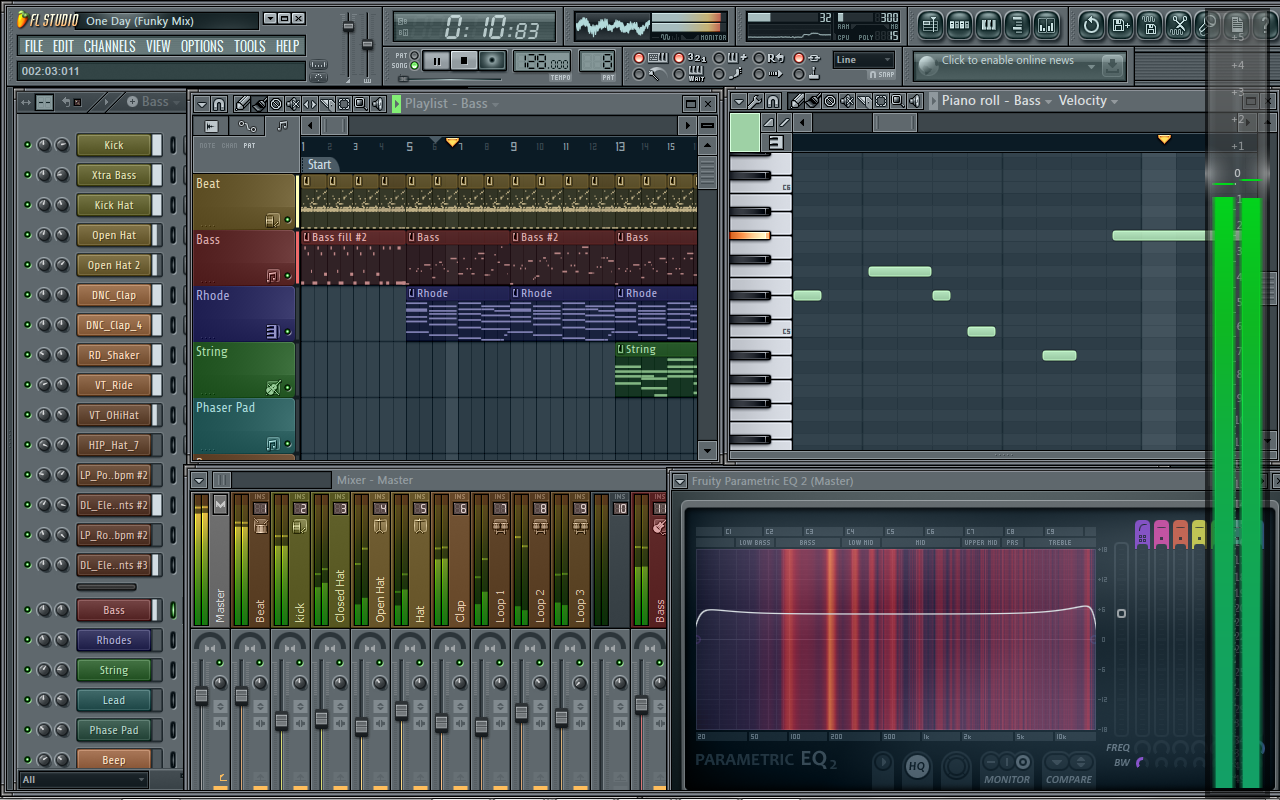Click the EQ main level slider handle

point(1121,613)
